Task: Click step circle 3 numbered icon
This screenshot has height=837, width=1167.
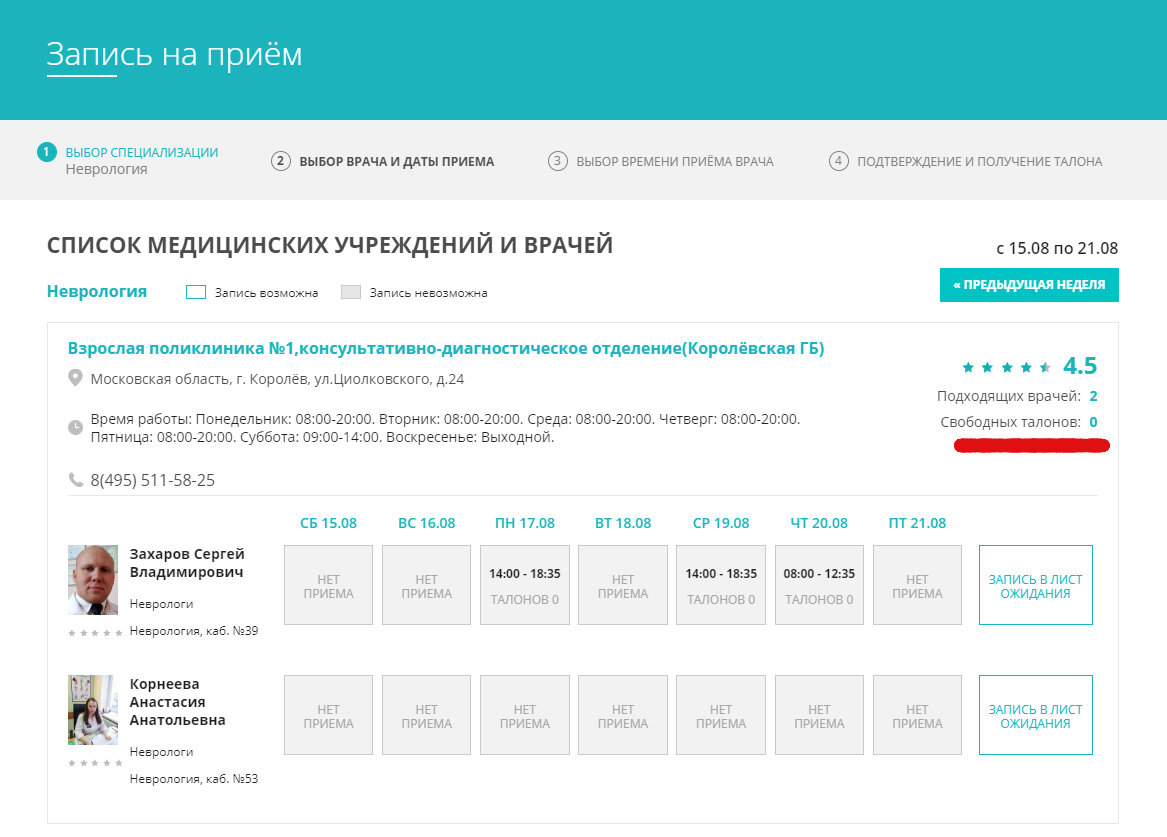Action: (556, 160)
